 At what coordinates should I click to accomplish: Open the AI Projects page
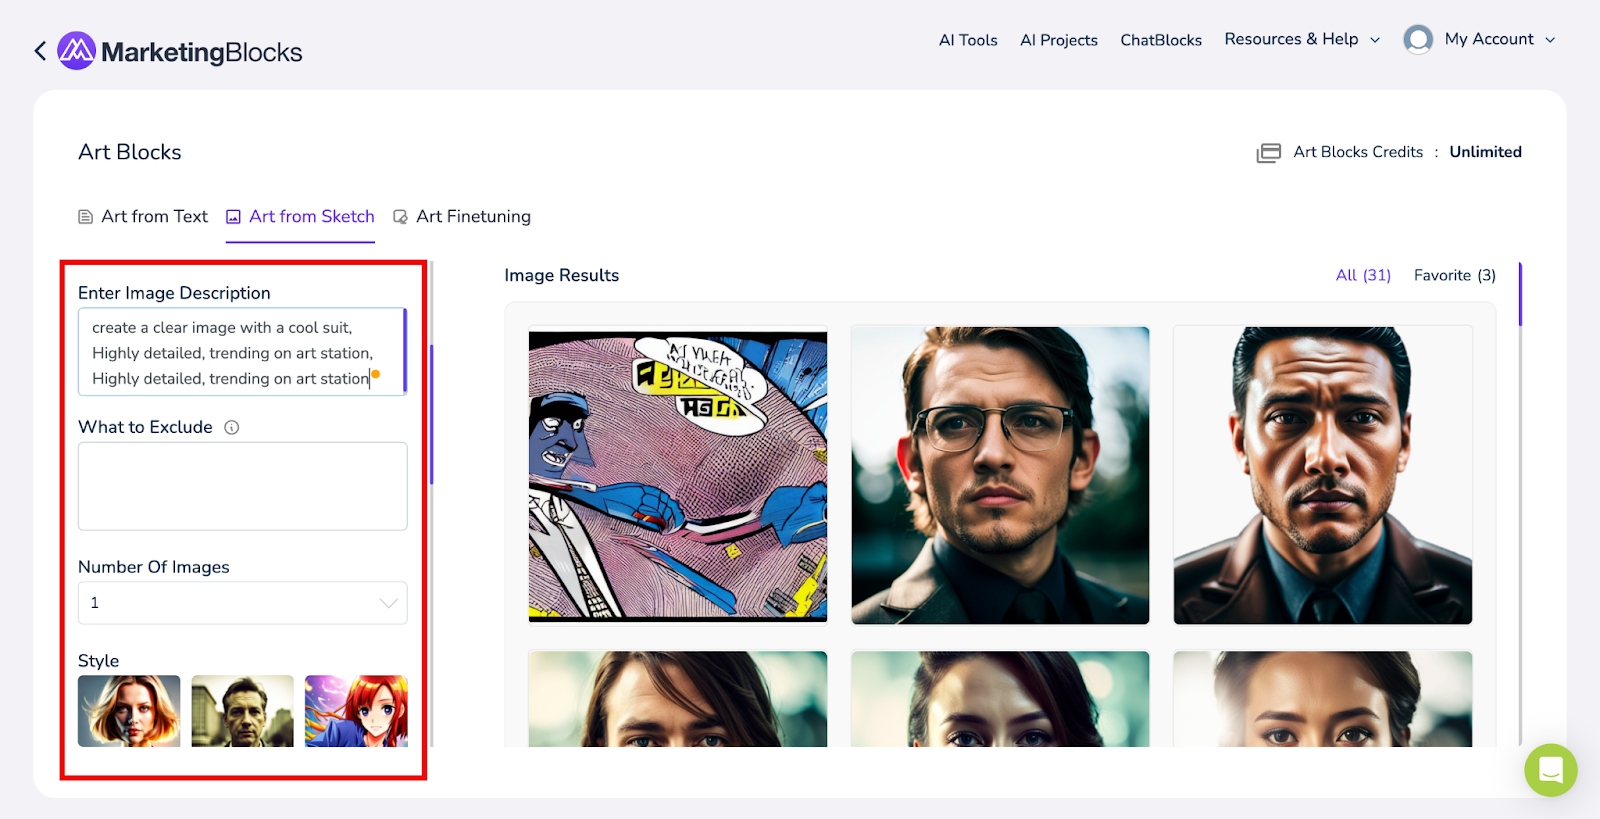[x=1059, y=40]
